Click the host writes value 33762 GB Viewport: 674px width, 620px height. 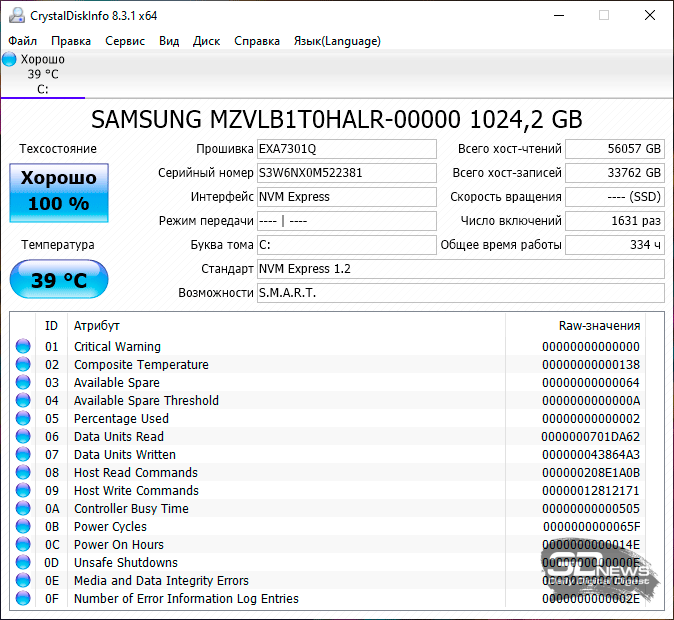(615, 173)
